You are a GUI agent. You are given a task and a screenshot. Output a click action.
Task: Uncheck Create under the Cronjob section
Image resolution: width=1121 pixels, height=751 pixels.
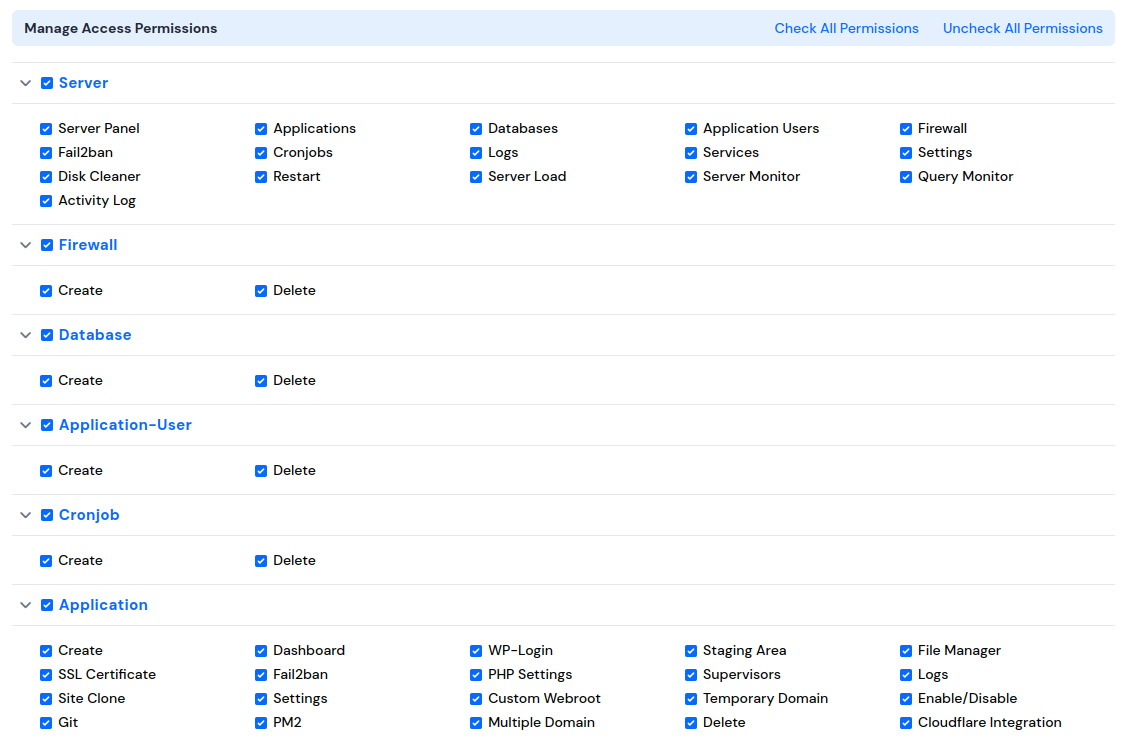pyautogui.click(x=46, y=561)
